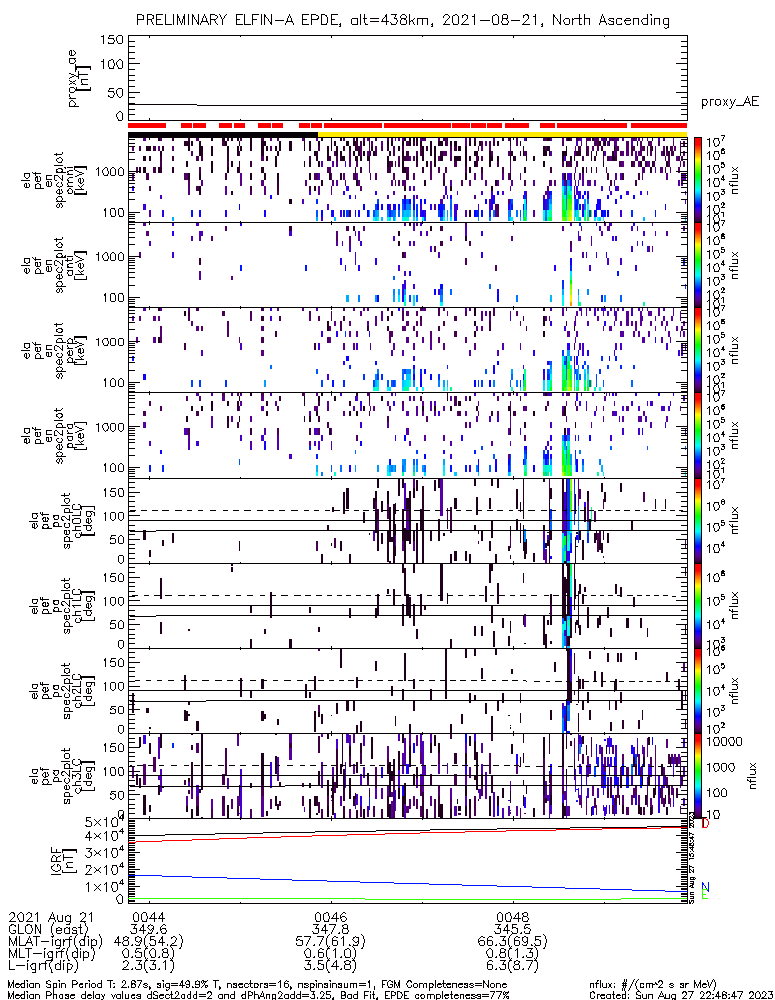Click the MLT value '0.8(1.3)'
The image size is (775, 1000).
[512, 953]
